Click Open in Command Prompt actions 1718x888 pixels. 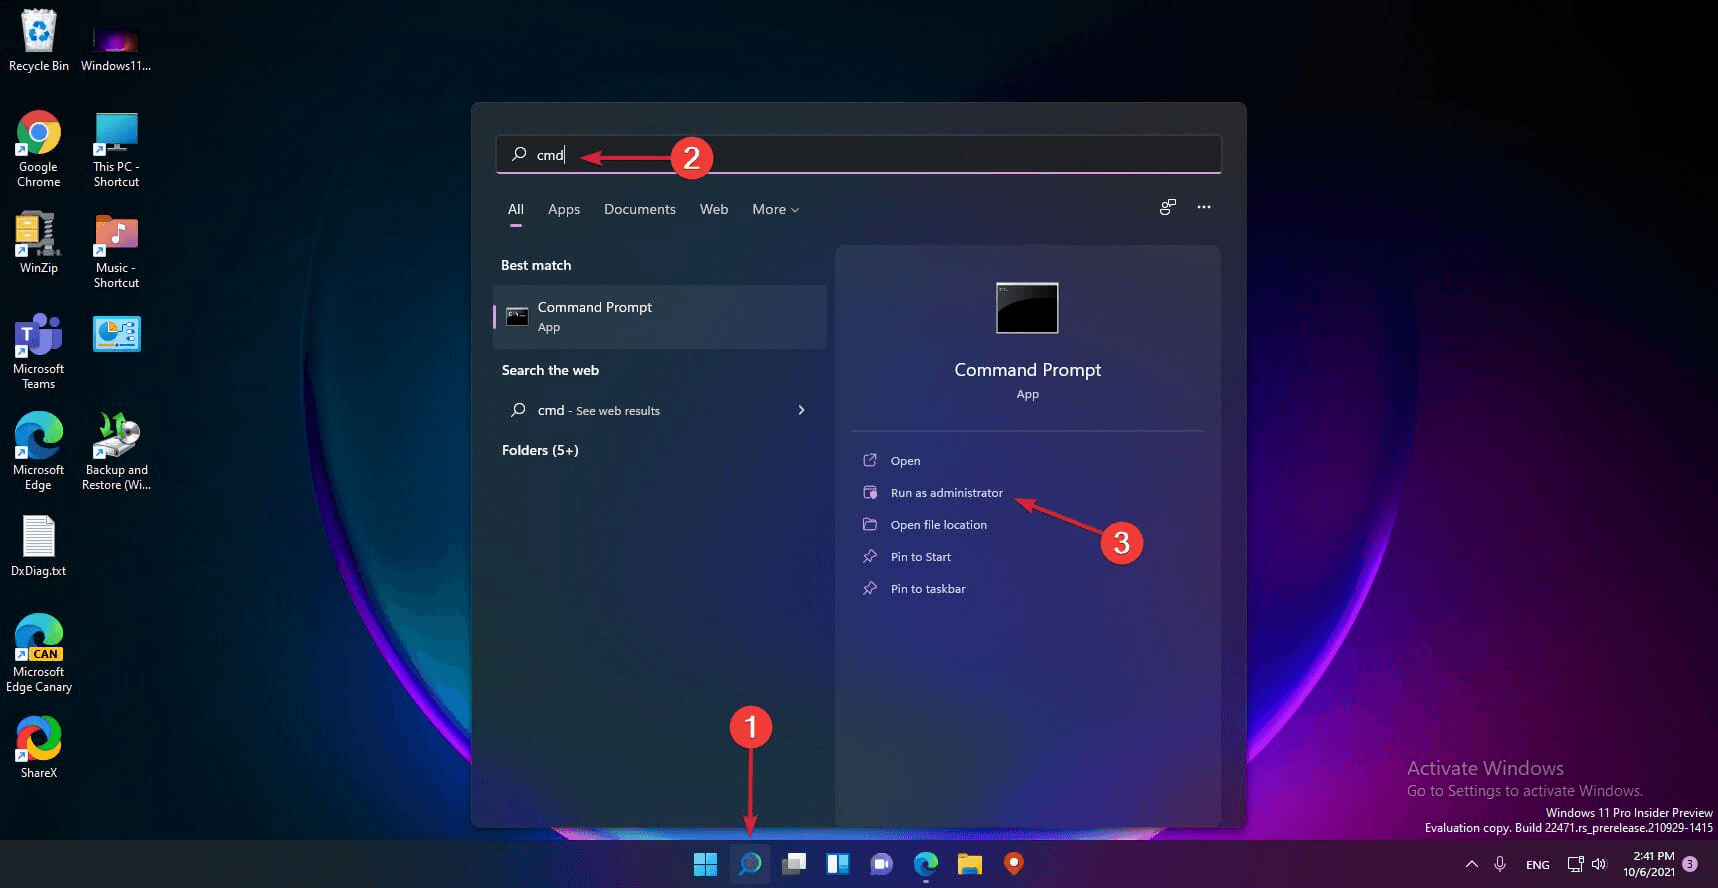click(x=905, y=461)
